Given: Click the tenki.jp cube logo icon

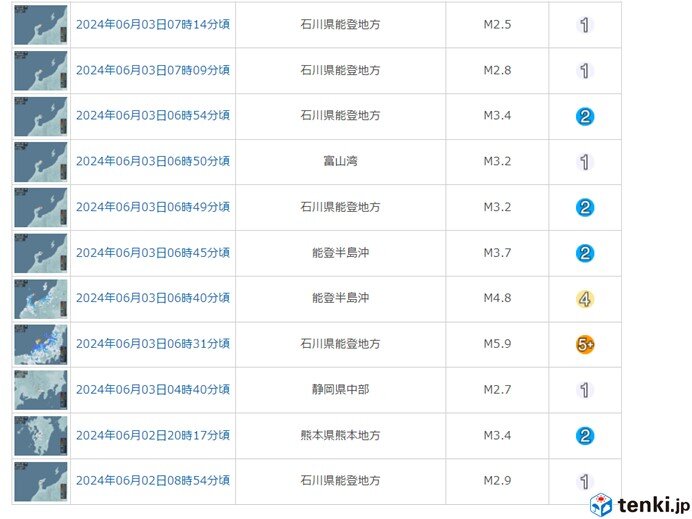Looking at the screenshot, I should pyautogui.click(x=601, y=504).
